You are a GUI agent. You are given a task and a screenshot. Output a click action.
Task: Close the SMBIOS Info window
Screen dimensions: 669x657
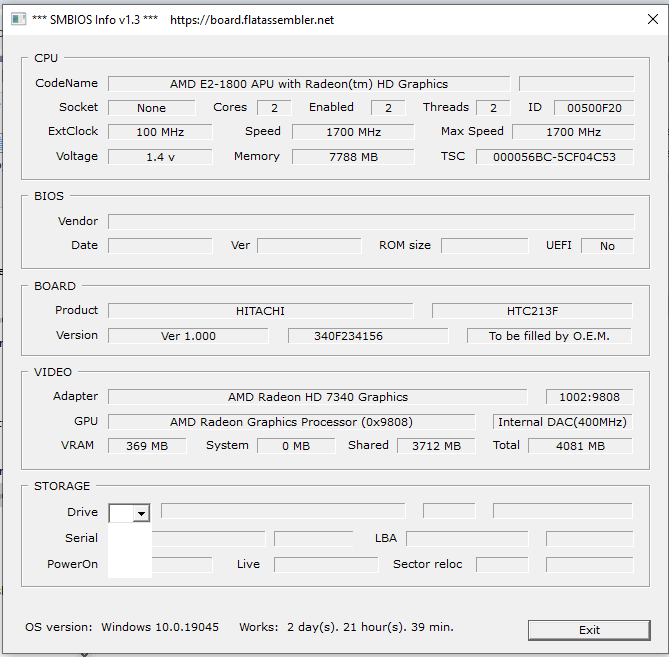[x=652, y=19]
